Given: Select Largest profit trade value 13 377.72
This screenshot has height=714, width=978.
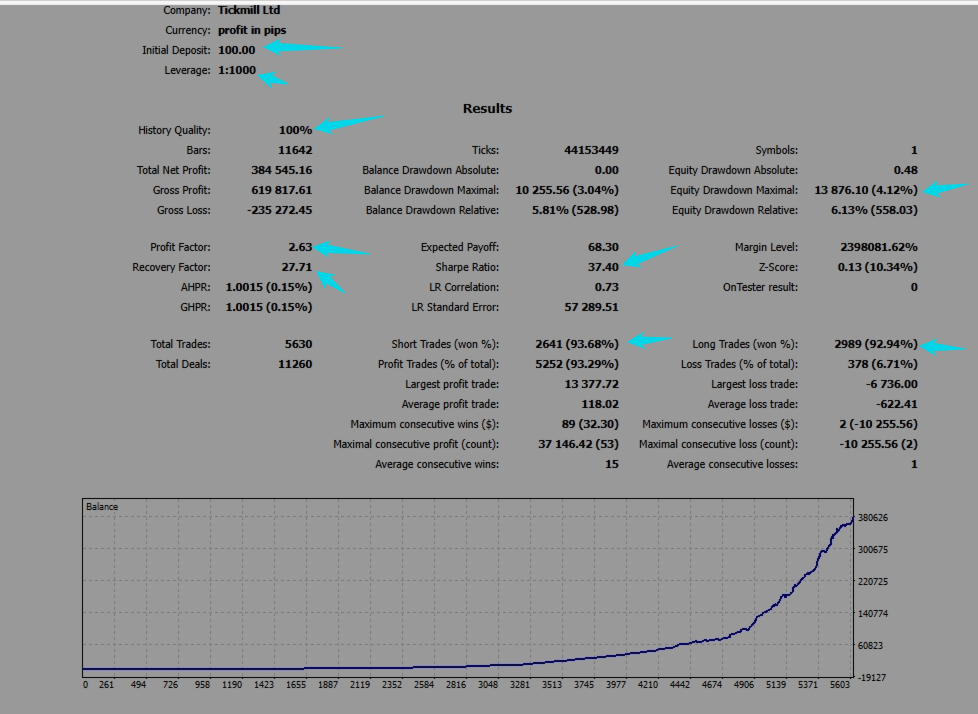Looking at the screenshot, I should (591, 384).
